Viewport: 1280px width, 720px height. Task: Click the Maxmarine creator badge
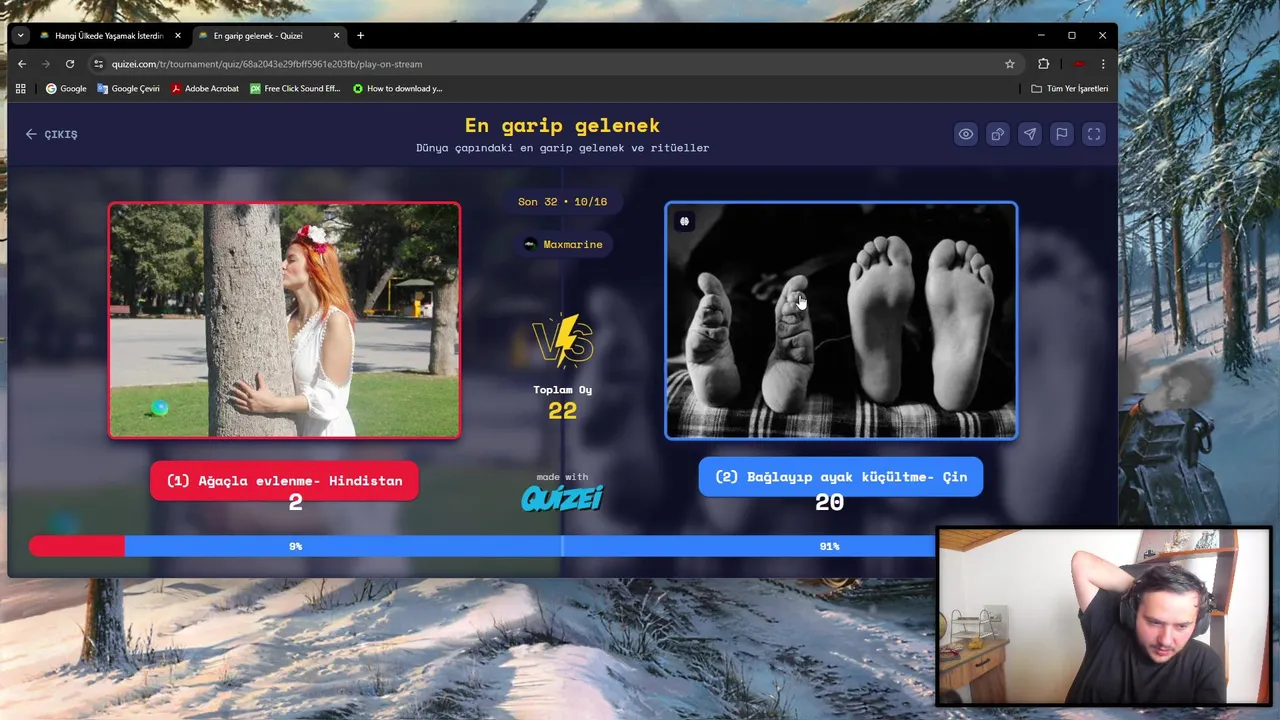562,244
